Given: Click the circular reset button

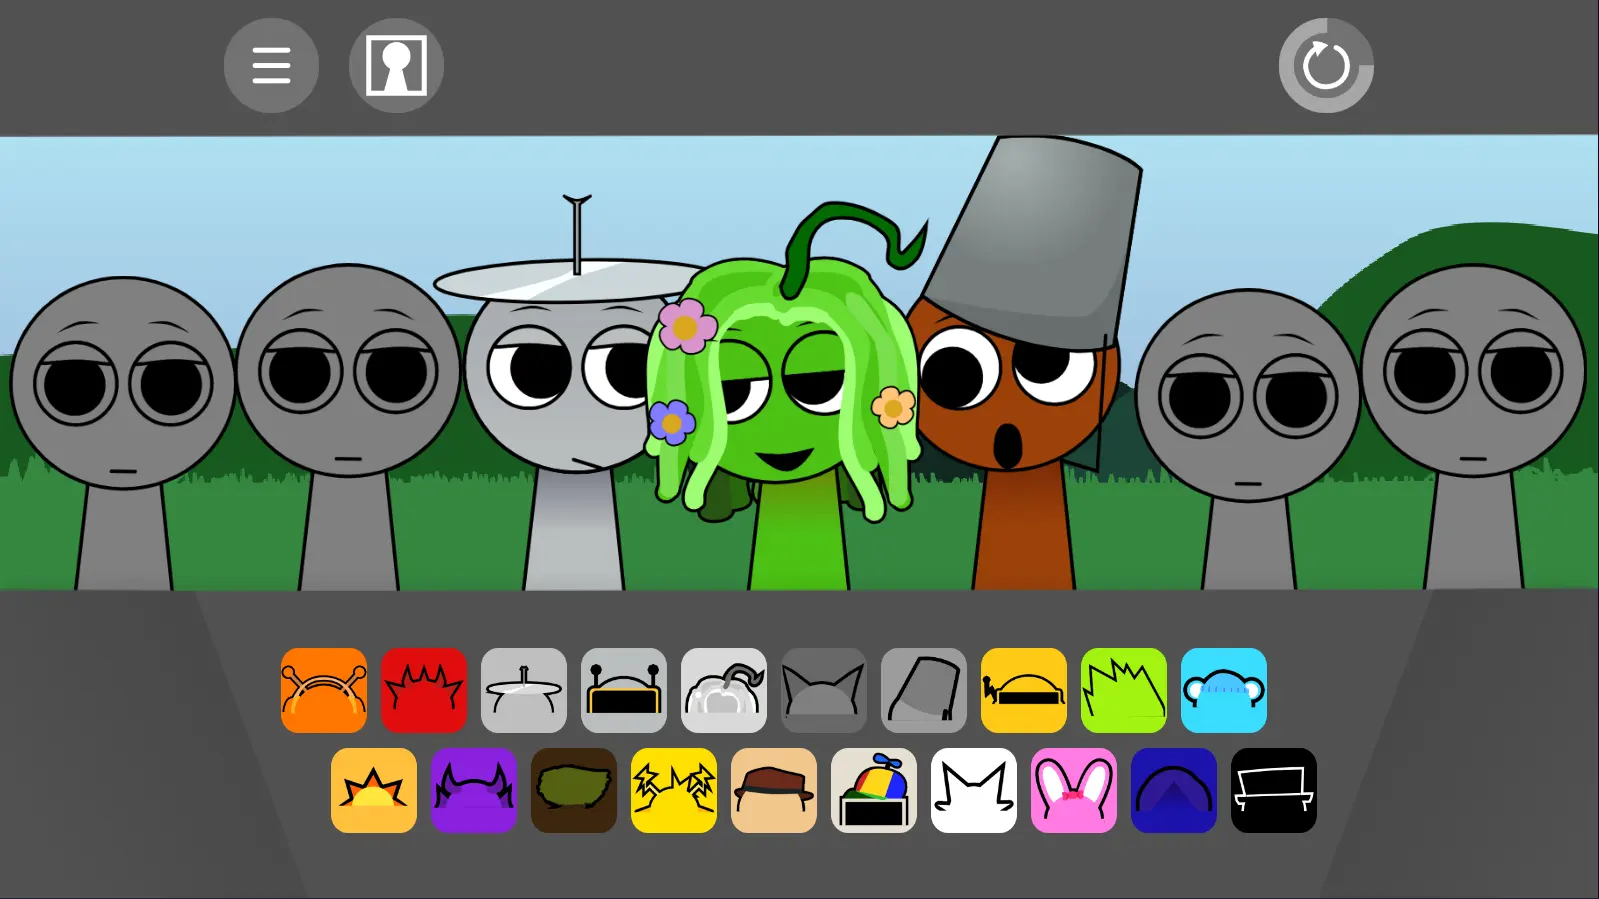Looking at the screenshot, I should click(x=1326, y=66).
